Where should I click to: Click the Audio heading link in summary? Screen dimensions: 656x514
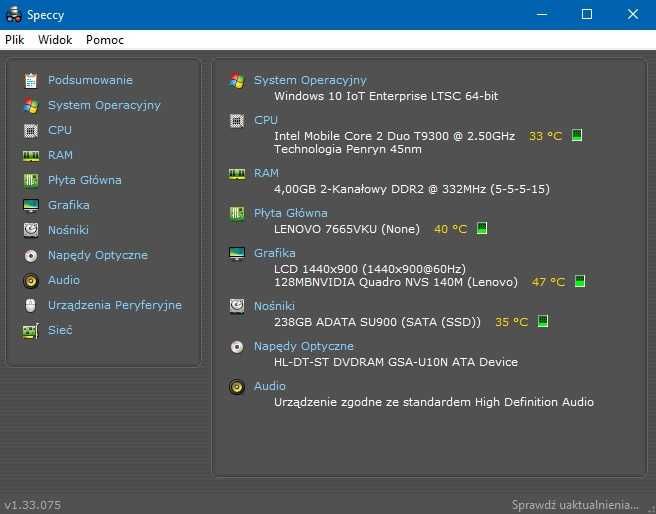tap(269, 386)
